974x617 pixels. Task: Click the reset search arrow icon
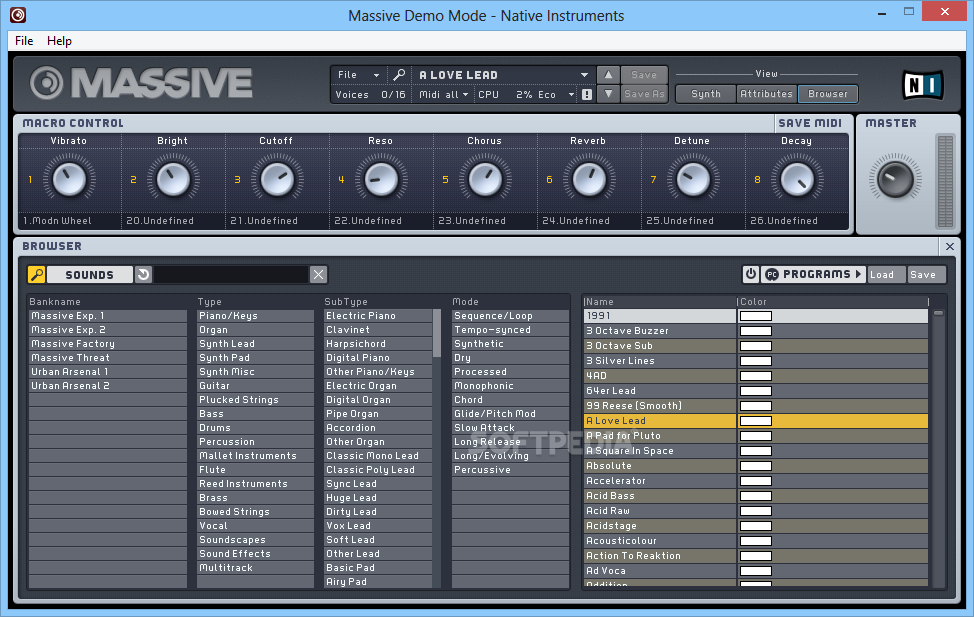[x=143, y=275]
